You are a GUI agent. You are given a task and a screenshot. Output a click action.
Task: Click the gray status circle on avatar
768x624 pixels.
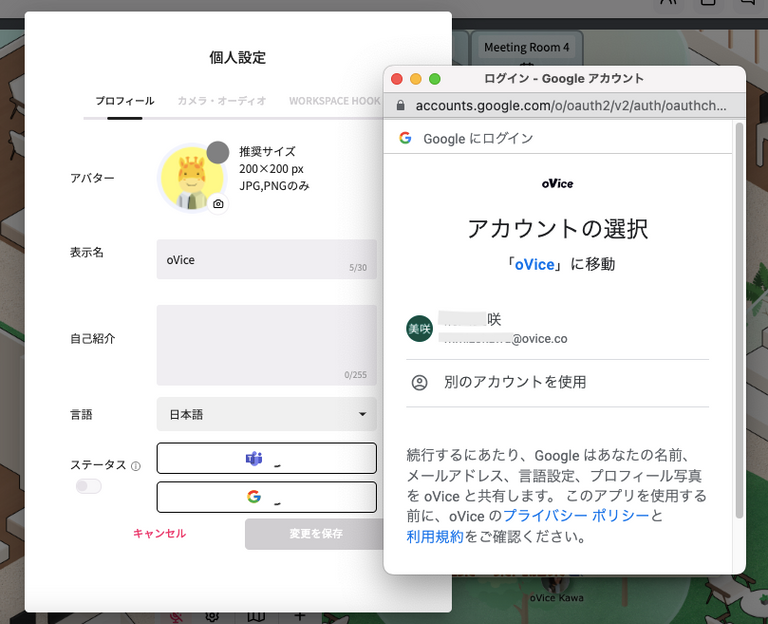(x=217, y=152)
